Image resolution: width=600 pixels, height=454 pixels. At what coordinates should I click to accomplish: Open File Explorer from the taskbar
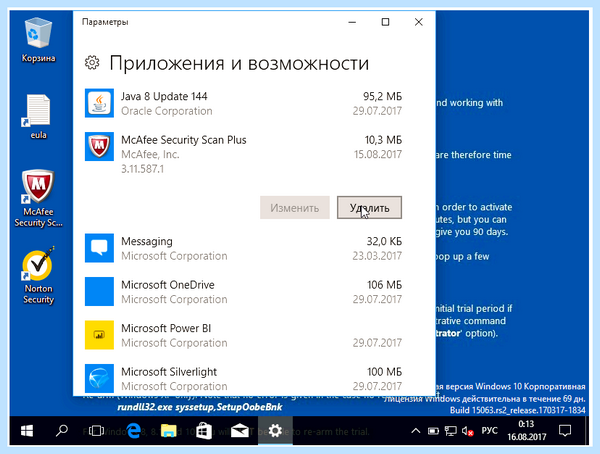click(168, 431)
